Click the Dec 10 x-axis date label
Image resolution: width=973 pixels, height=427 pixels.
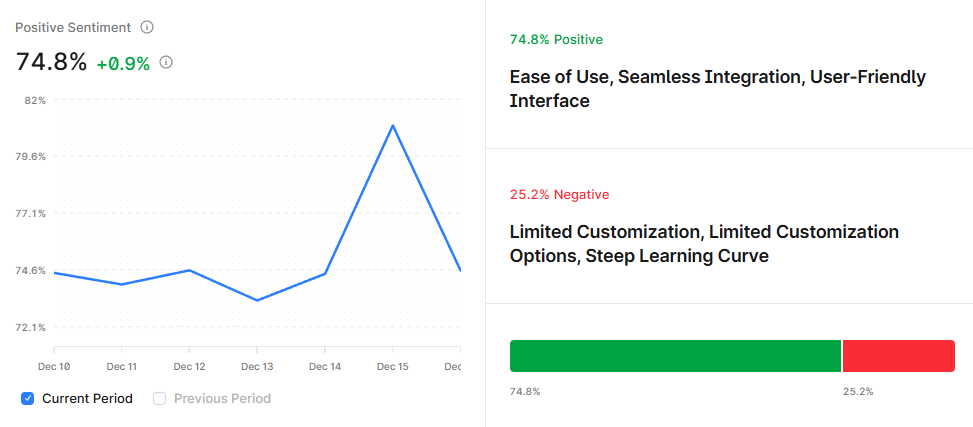pyautogui.click(x=54, y=367)
